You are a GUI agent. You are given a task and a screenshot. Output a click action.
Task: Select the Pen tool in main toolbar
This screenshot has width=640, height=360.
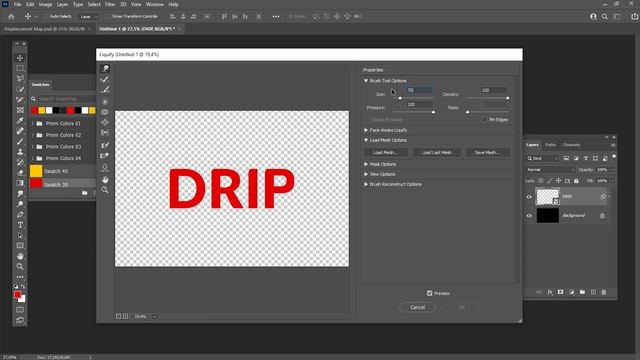click(20, 214)
